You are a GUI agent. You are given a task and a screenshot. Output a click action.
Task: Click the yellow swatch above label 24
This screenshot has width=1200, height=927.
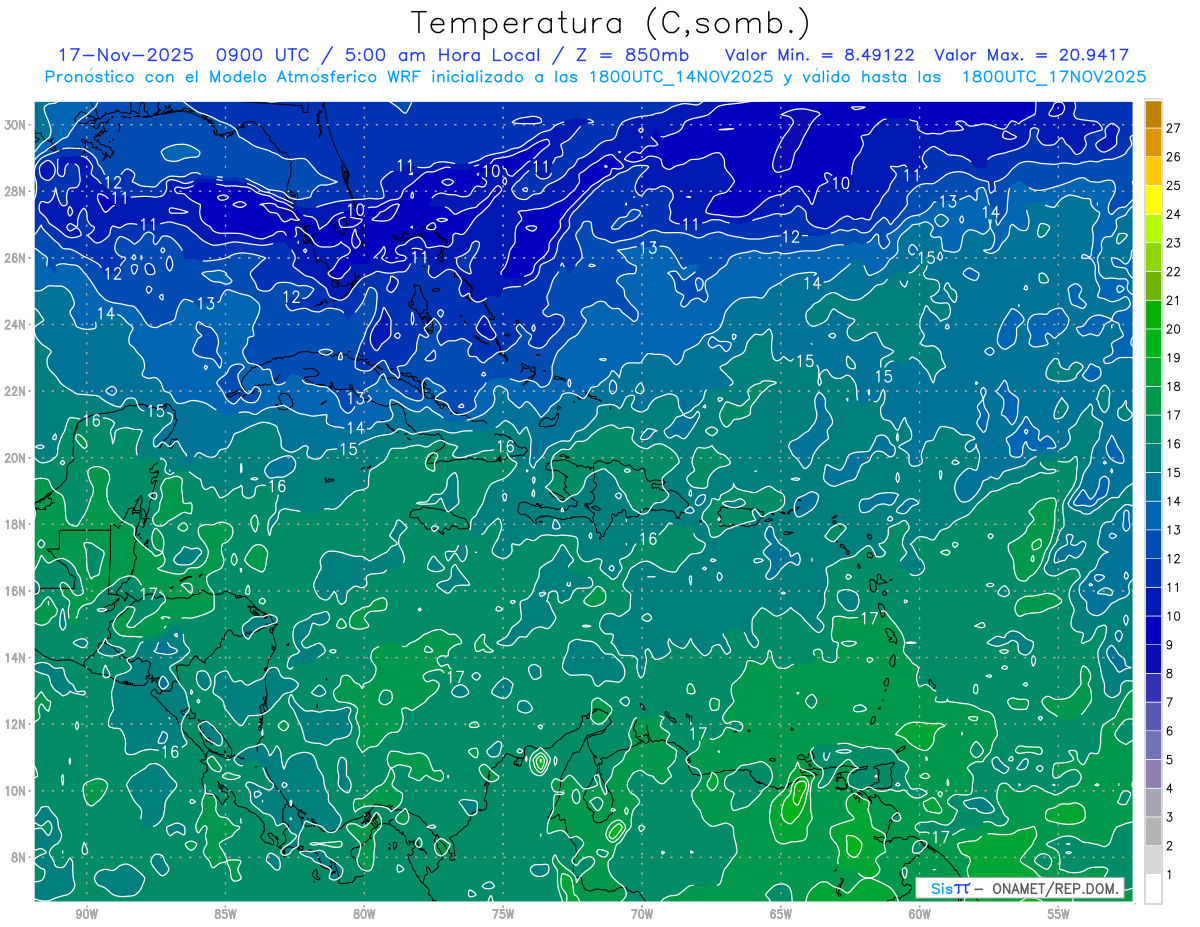click(1153, 201)
